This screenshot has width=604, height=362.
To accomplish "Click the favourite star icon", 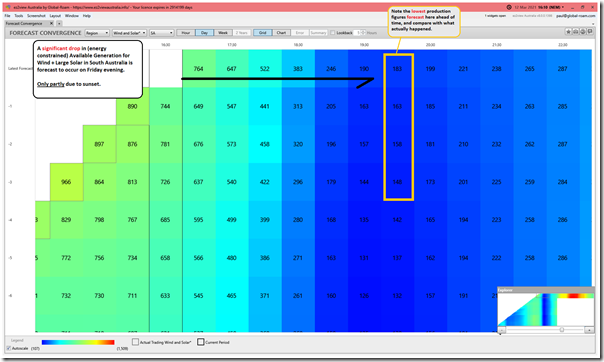I will 569,32.
